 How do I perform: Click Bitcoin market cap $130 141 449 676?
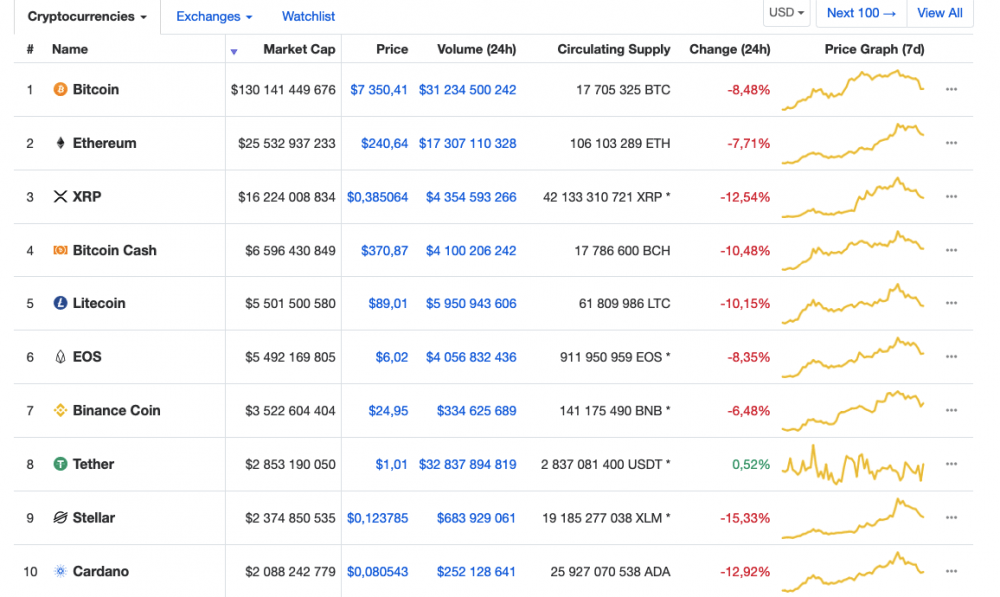point(283,90)
